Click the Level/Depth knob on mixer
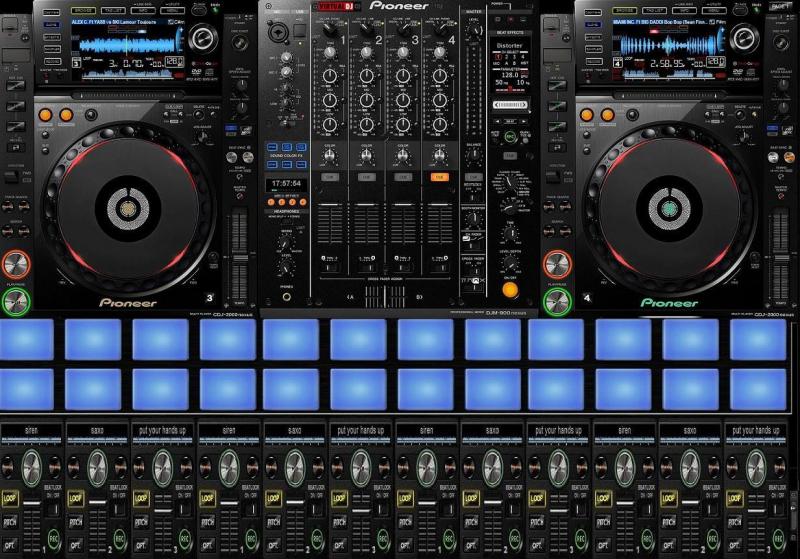This screenshot has height=559, width=800. [x=510, y=263]
